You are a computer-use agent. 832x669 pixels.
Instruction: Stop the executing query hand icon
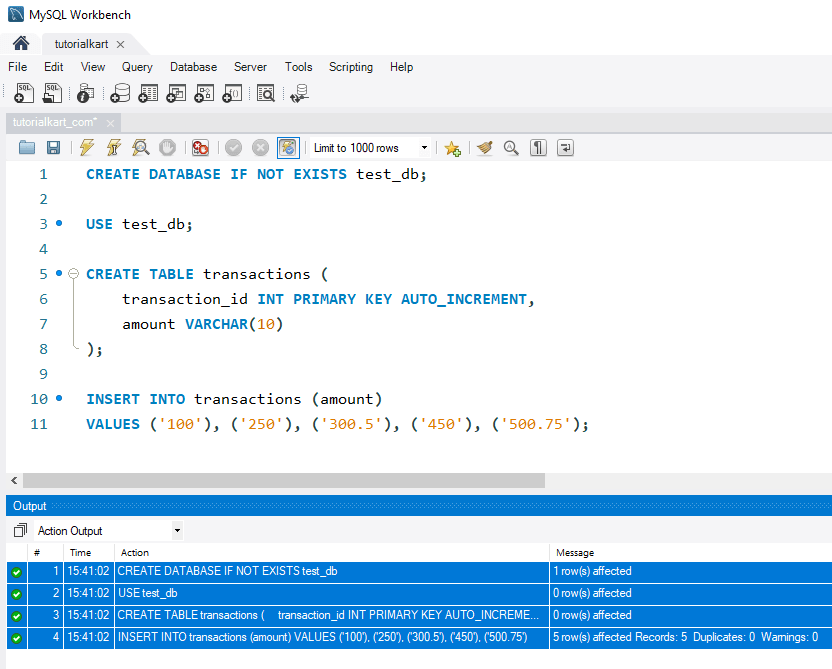tap(167, 147)
